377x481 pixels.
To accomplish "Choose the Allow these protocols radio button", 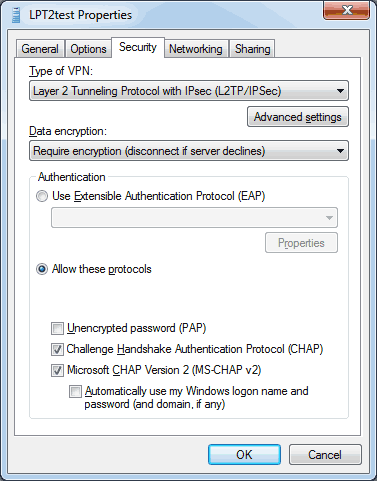I will [42, 269].
